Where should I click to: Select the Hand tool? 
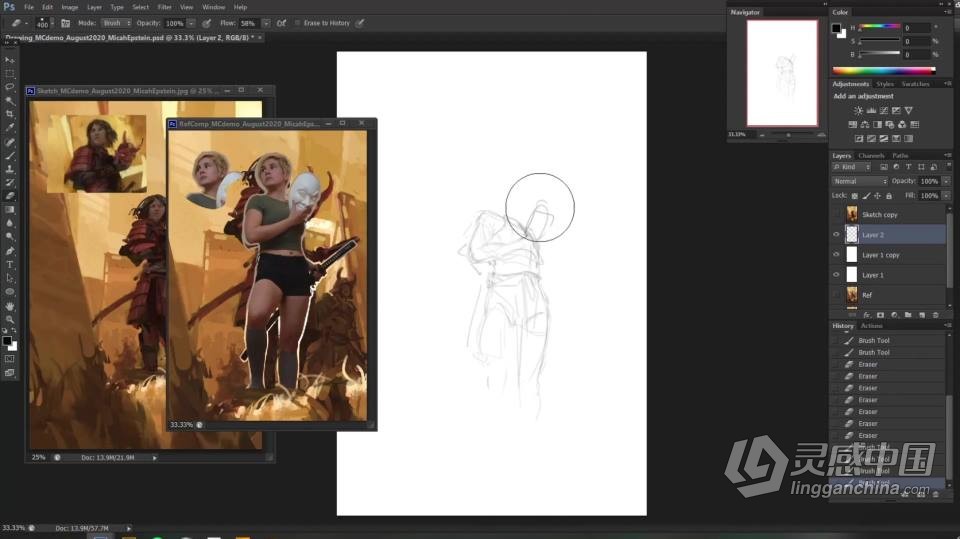pyautogui.click(x=10, y=306)
